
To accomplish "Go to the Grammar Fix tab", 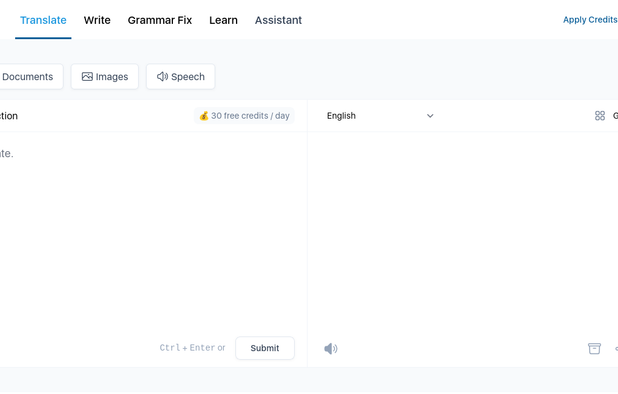I will click(x=160, y=20).
